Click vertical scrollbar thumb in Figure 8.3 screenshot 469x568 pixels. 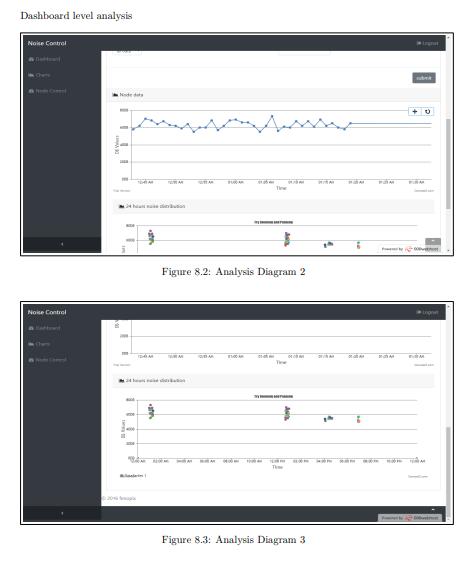click(448, 472)
